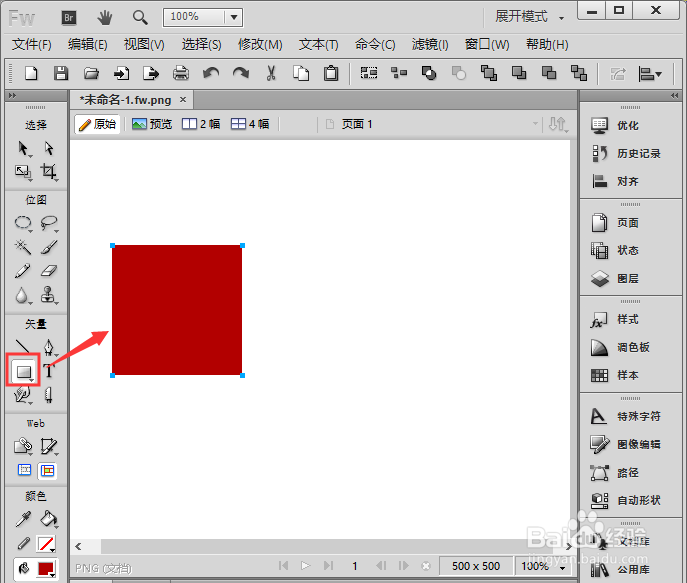Open the status bar 100% zoom dropdown
The width and height of the screenshot is (687, 583).
[543, 566]
